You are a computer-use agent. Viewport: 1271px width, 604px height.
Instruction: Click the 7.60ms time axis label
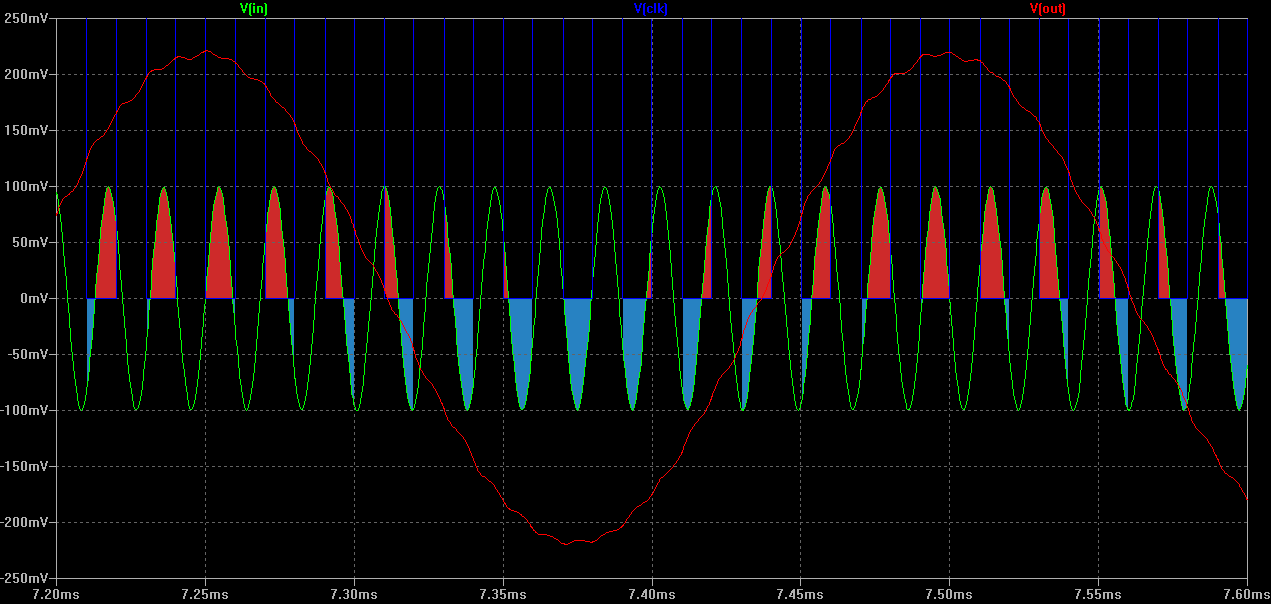(x=1247, y=594)
